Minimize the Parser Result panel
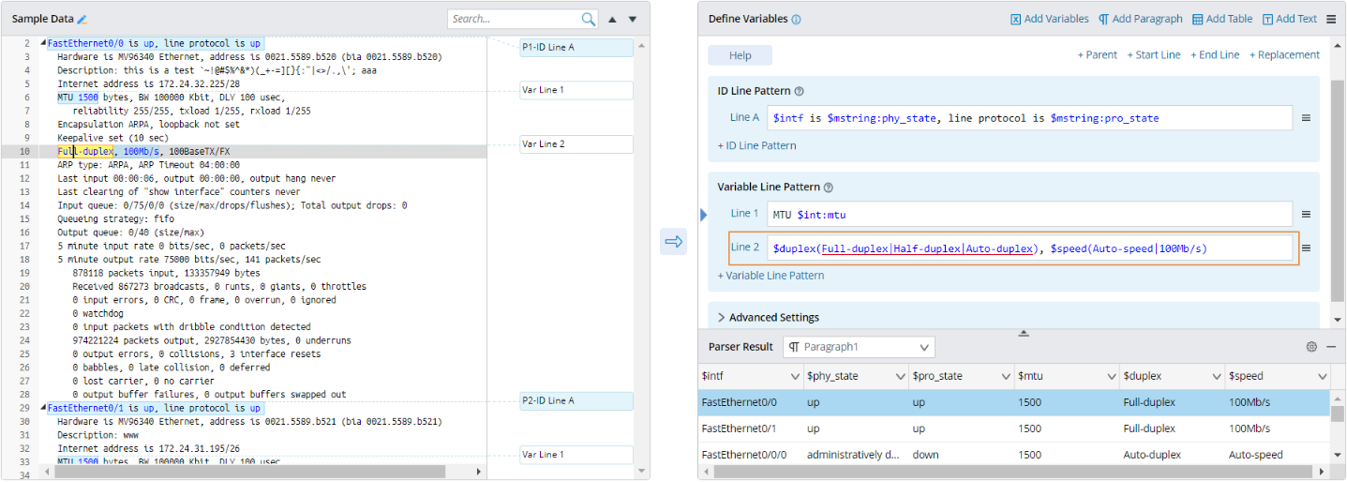Screen dimensions: 1347x482 point(1331,347)
